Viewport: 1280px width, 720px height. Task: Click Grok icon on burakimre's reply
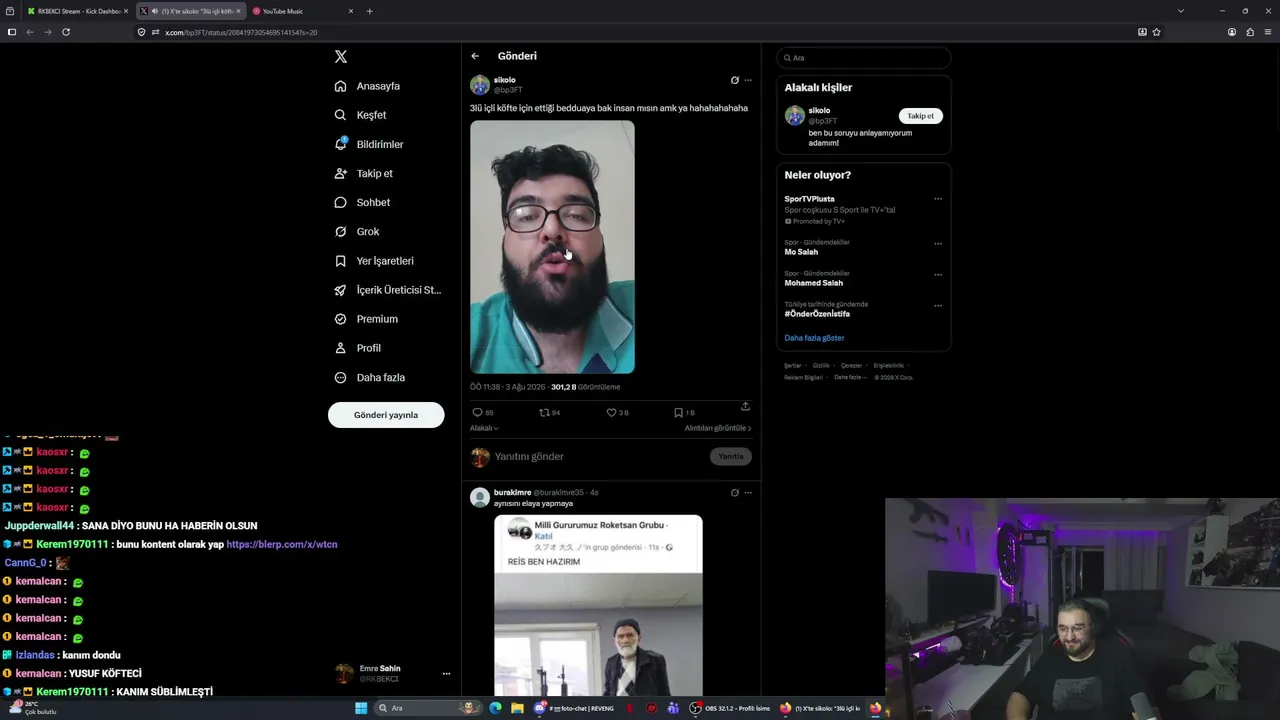coord(734,492)
